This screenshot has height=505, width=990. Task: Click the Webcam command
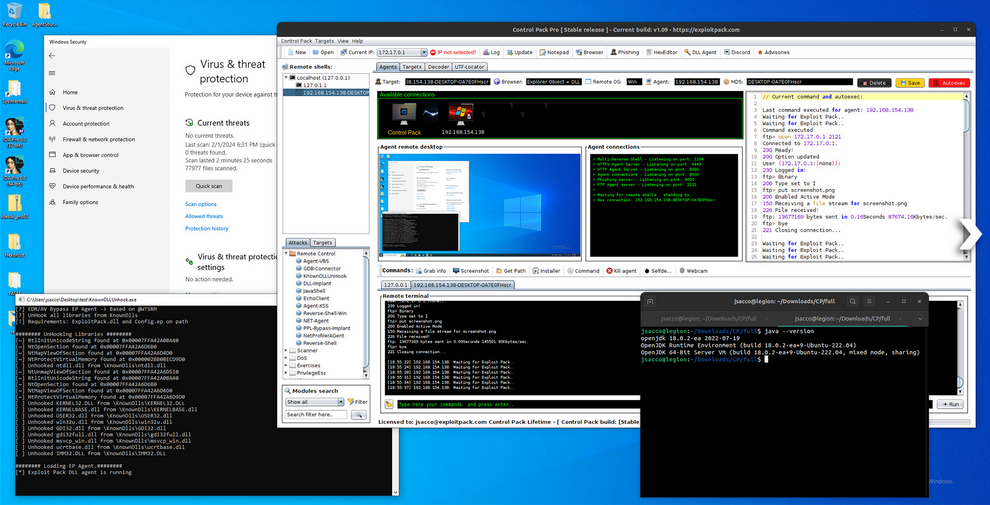[x=693, y=270]
